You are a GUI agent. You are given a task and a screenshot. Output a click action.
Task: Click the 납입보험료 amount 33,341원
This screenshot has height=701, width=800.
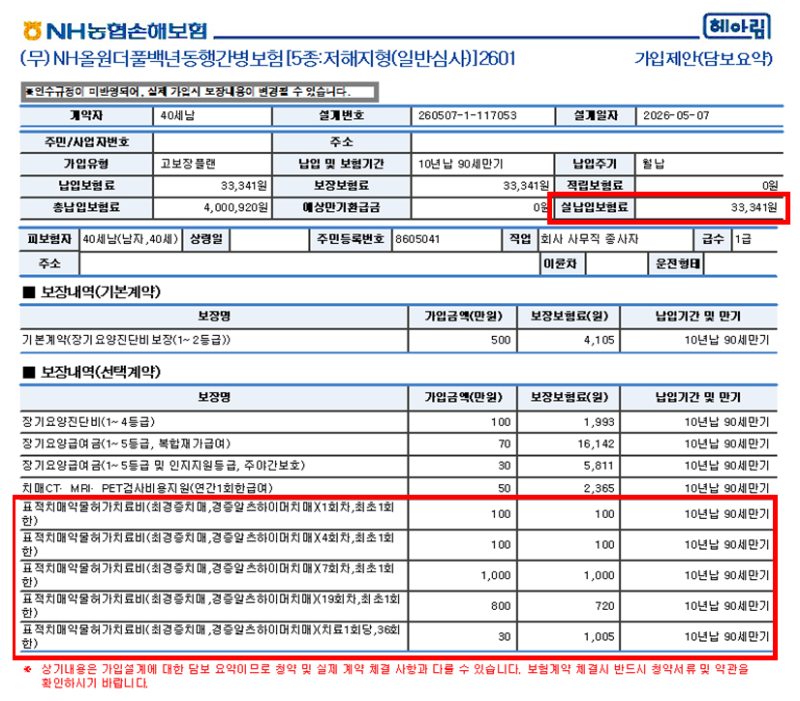tap(244, 186)
